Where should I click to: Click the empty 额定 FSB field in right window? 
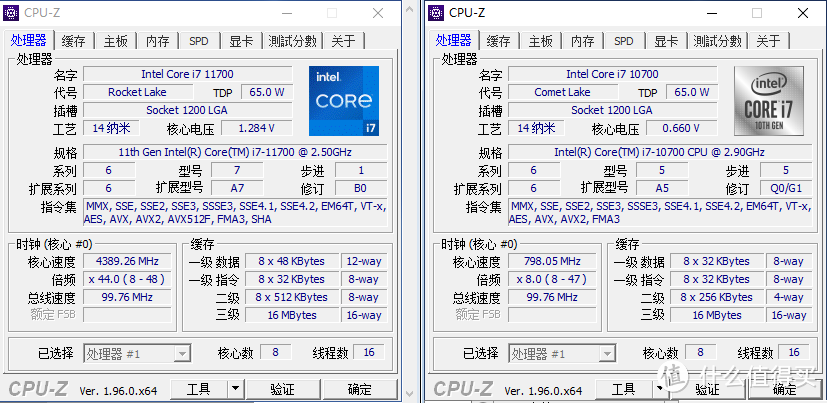pos(553,315)
